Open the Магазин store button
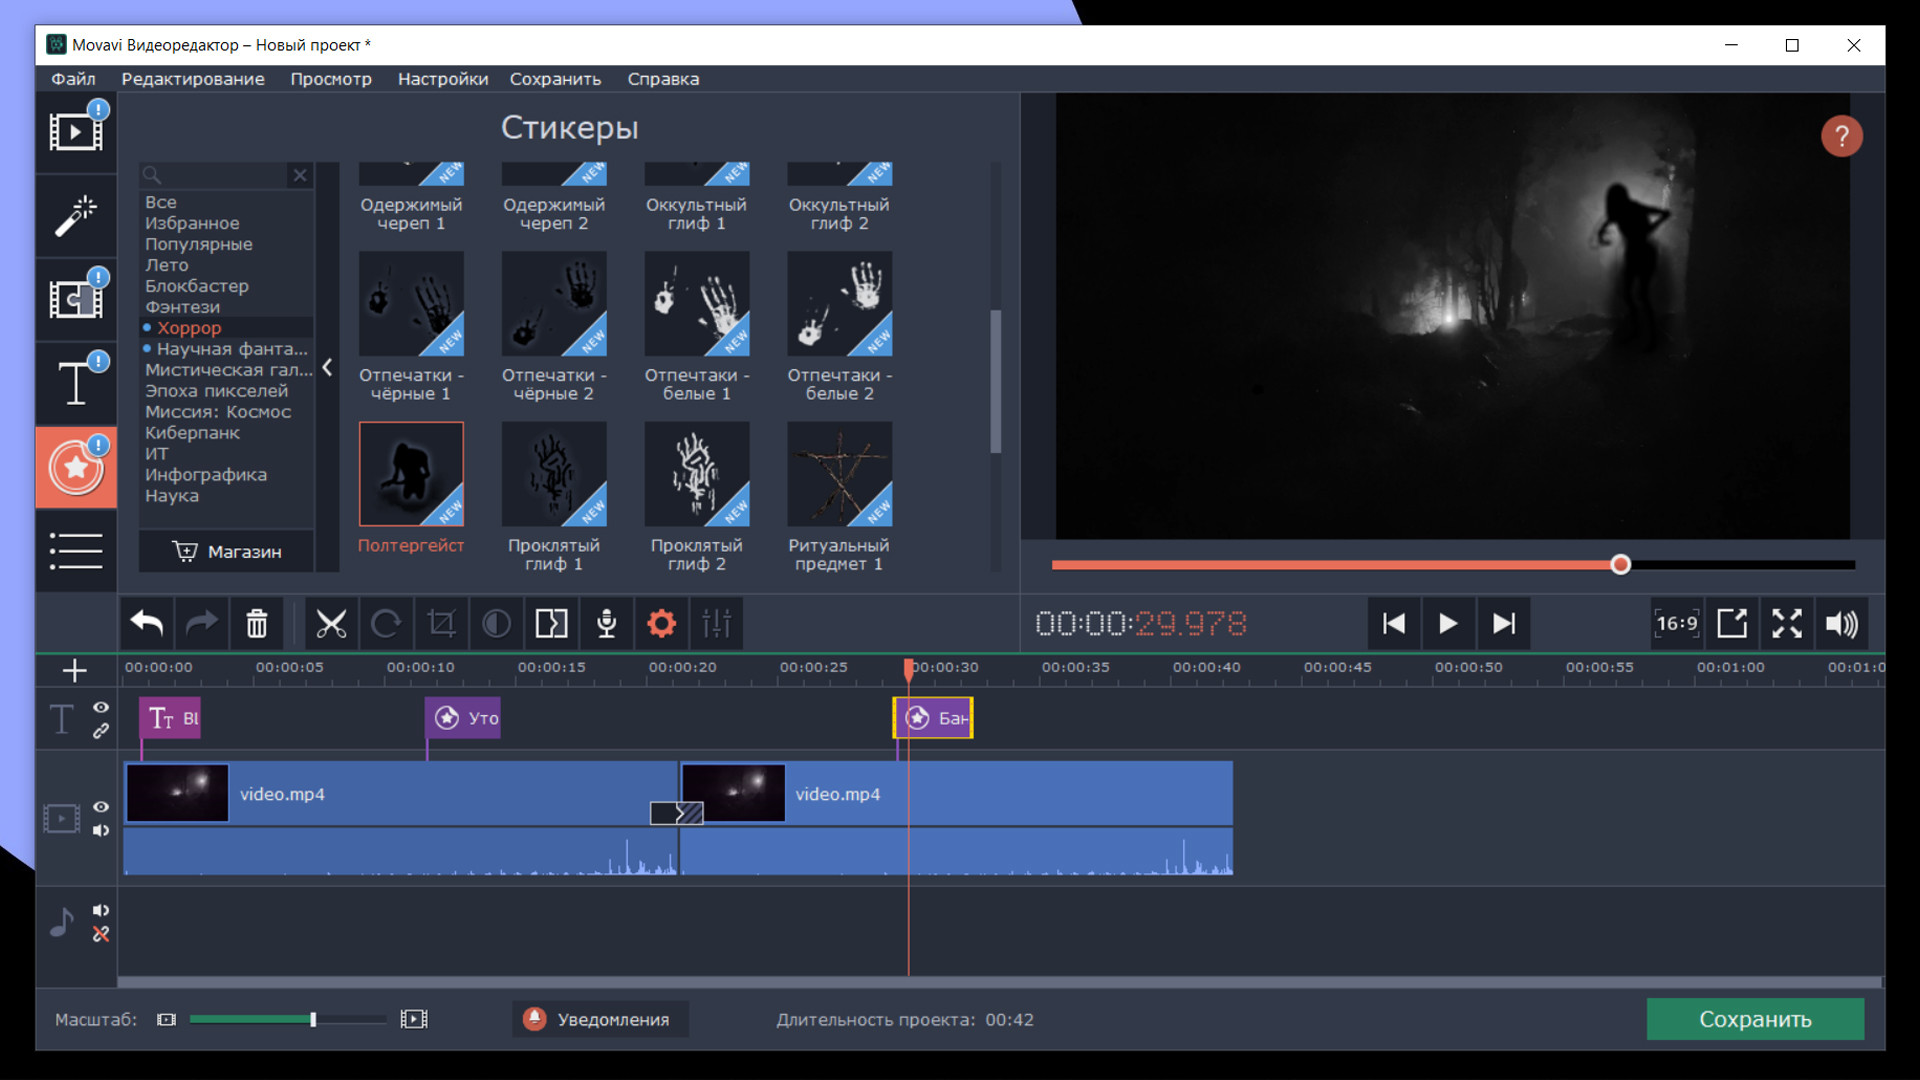Screen dimensions: 1920x1080 (227, 552)
